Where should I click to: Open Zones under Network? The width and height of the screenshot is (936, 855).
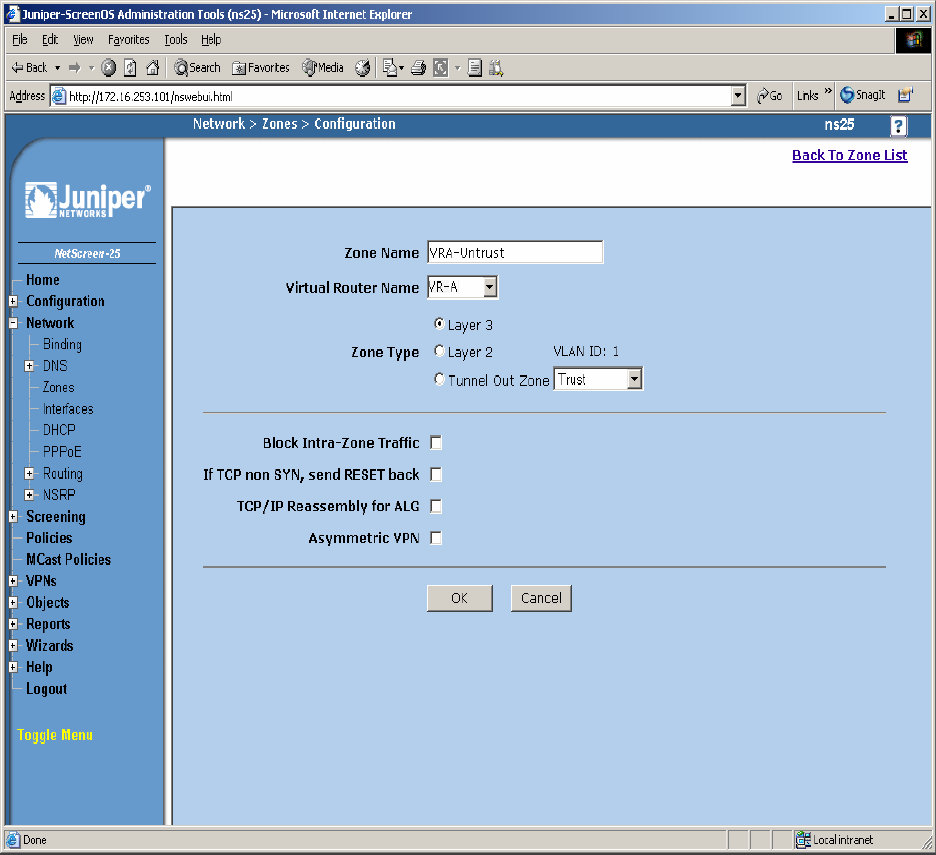[x=58, y=387]
